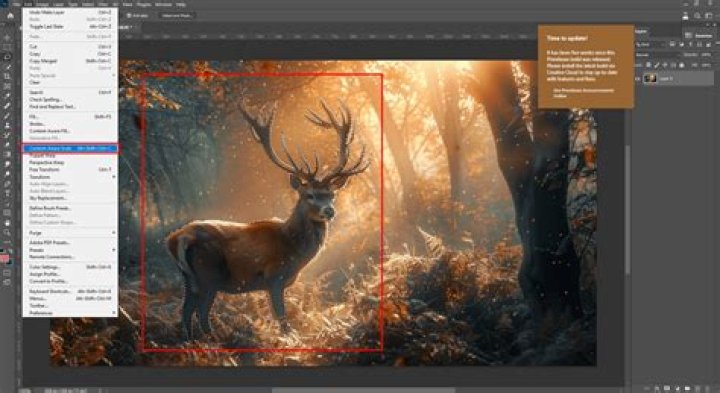720x393 pixels.
Task: Expand the Preferences submenu
Action: [x=70, y=313]
